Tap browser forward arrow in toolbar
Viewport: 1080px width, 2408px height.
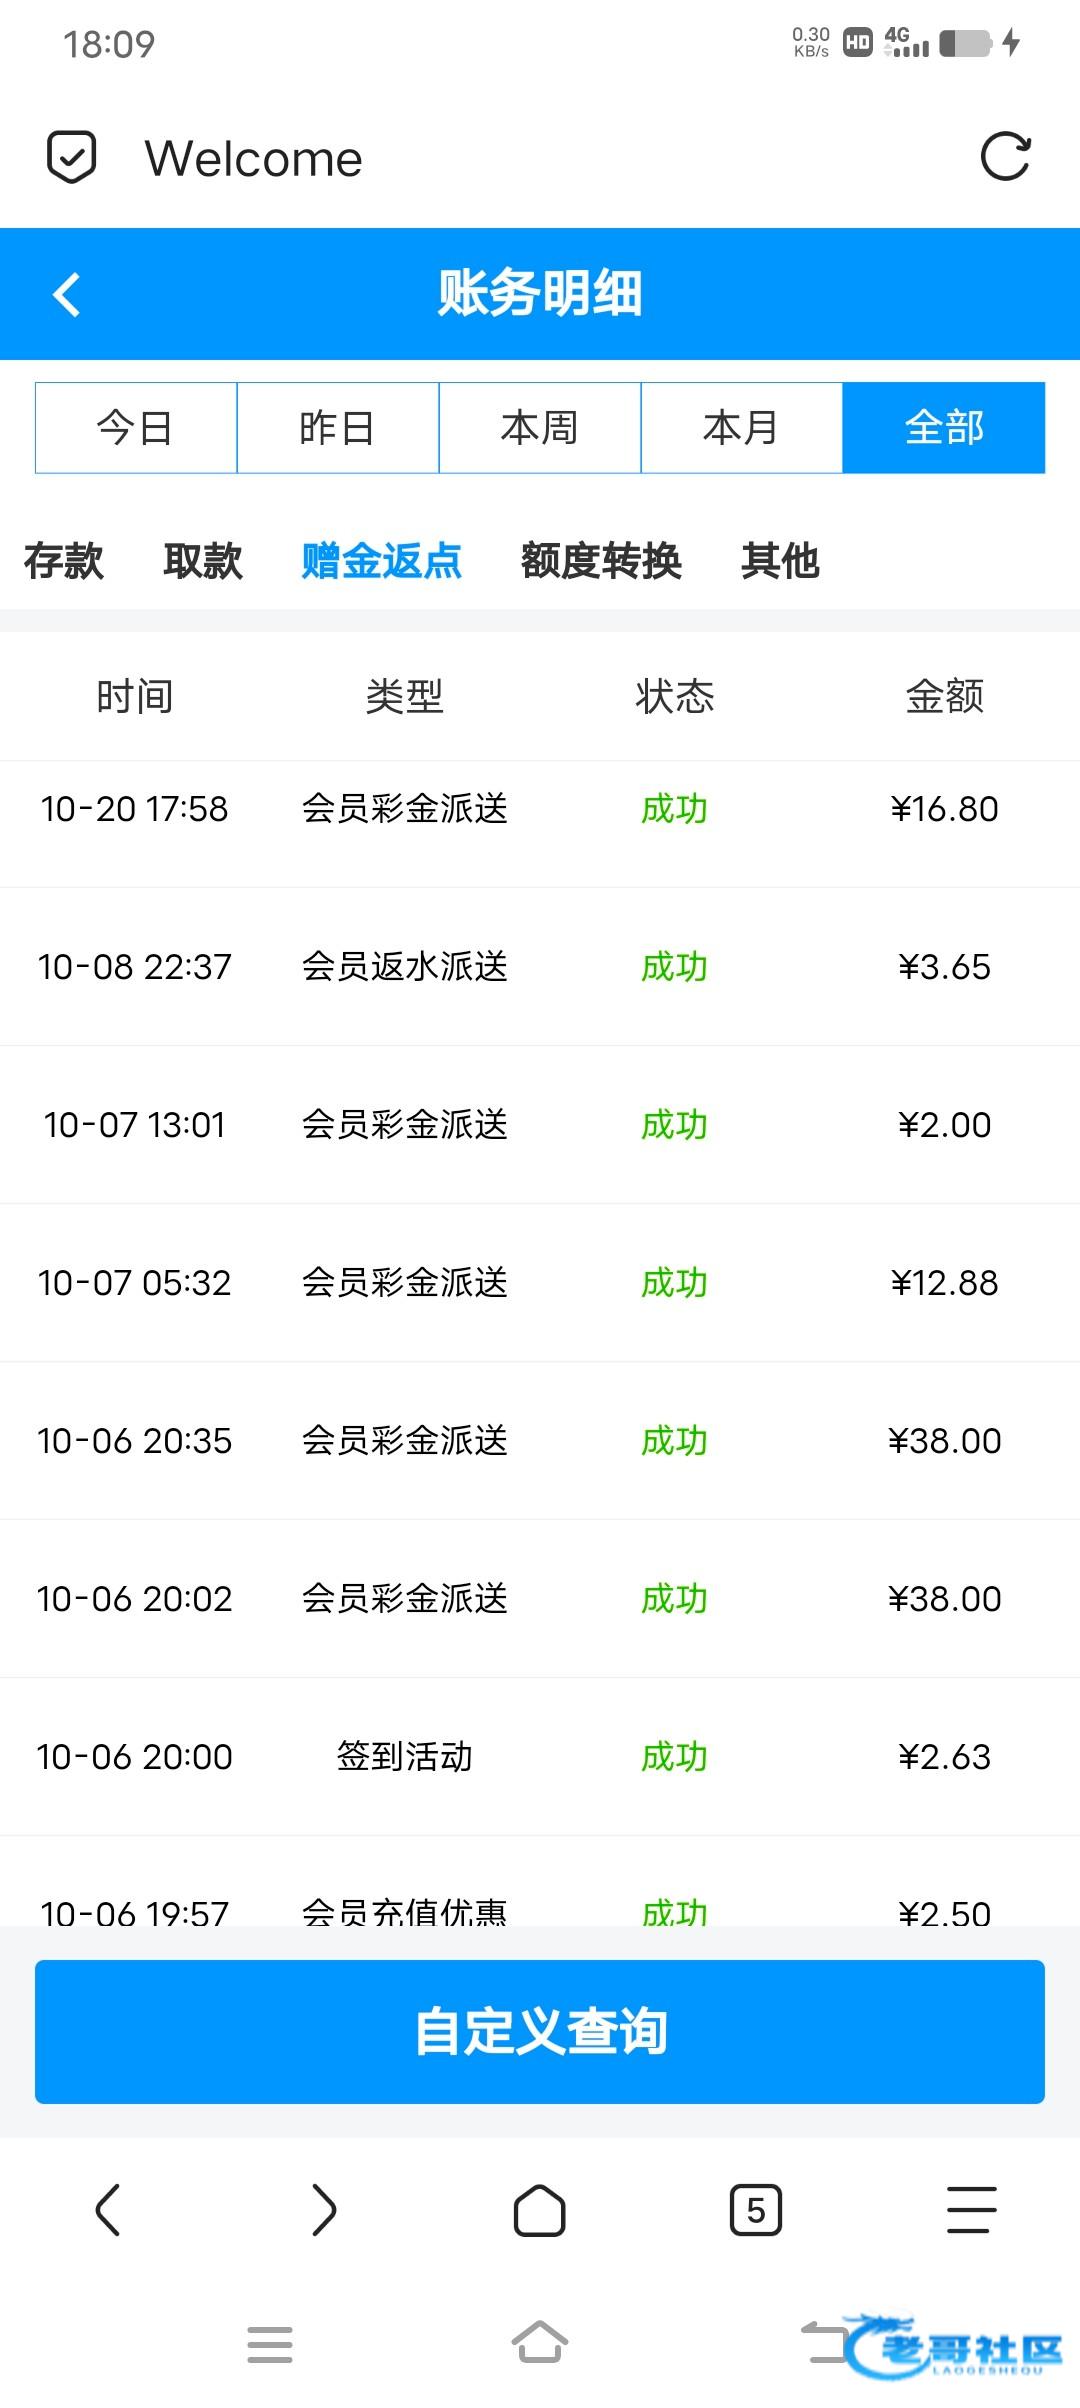324,2210
